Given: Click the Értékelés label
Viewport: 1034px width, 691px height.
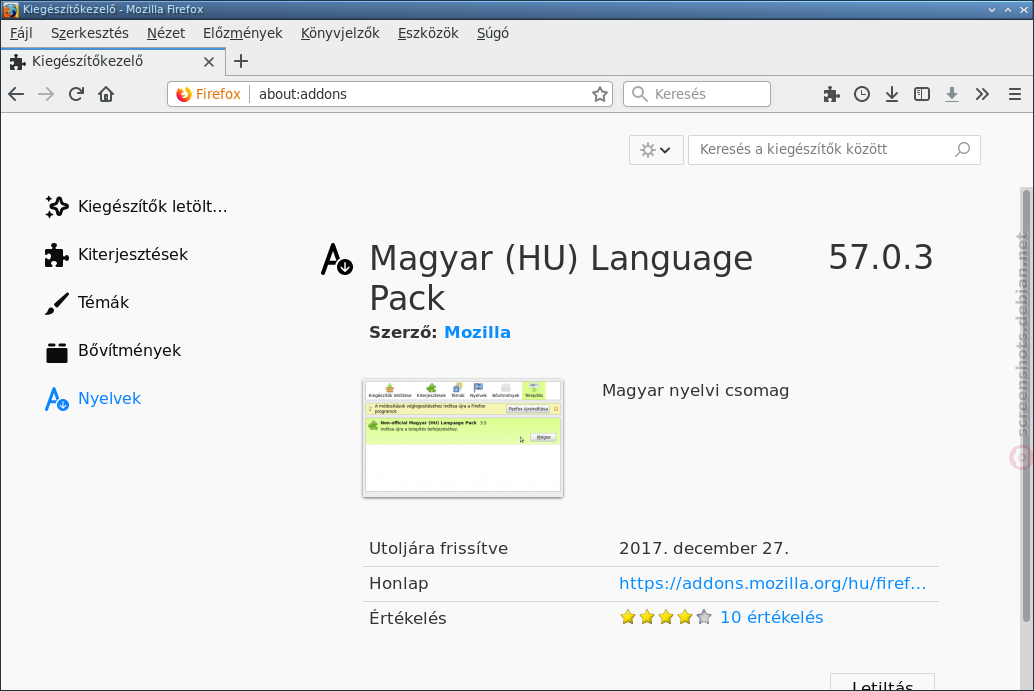Looking at the screenshot, I should click(408, 618).
